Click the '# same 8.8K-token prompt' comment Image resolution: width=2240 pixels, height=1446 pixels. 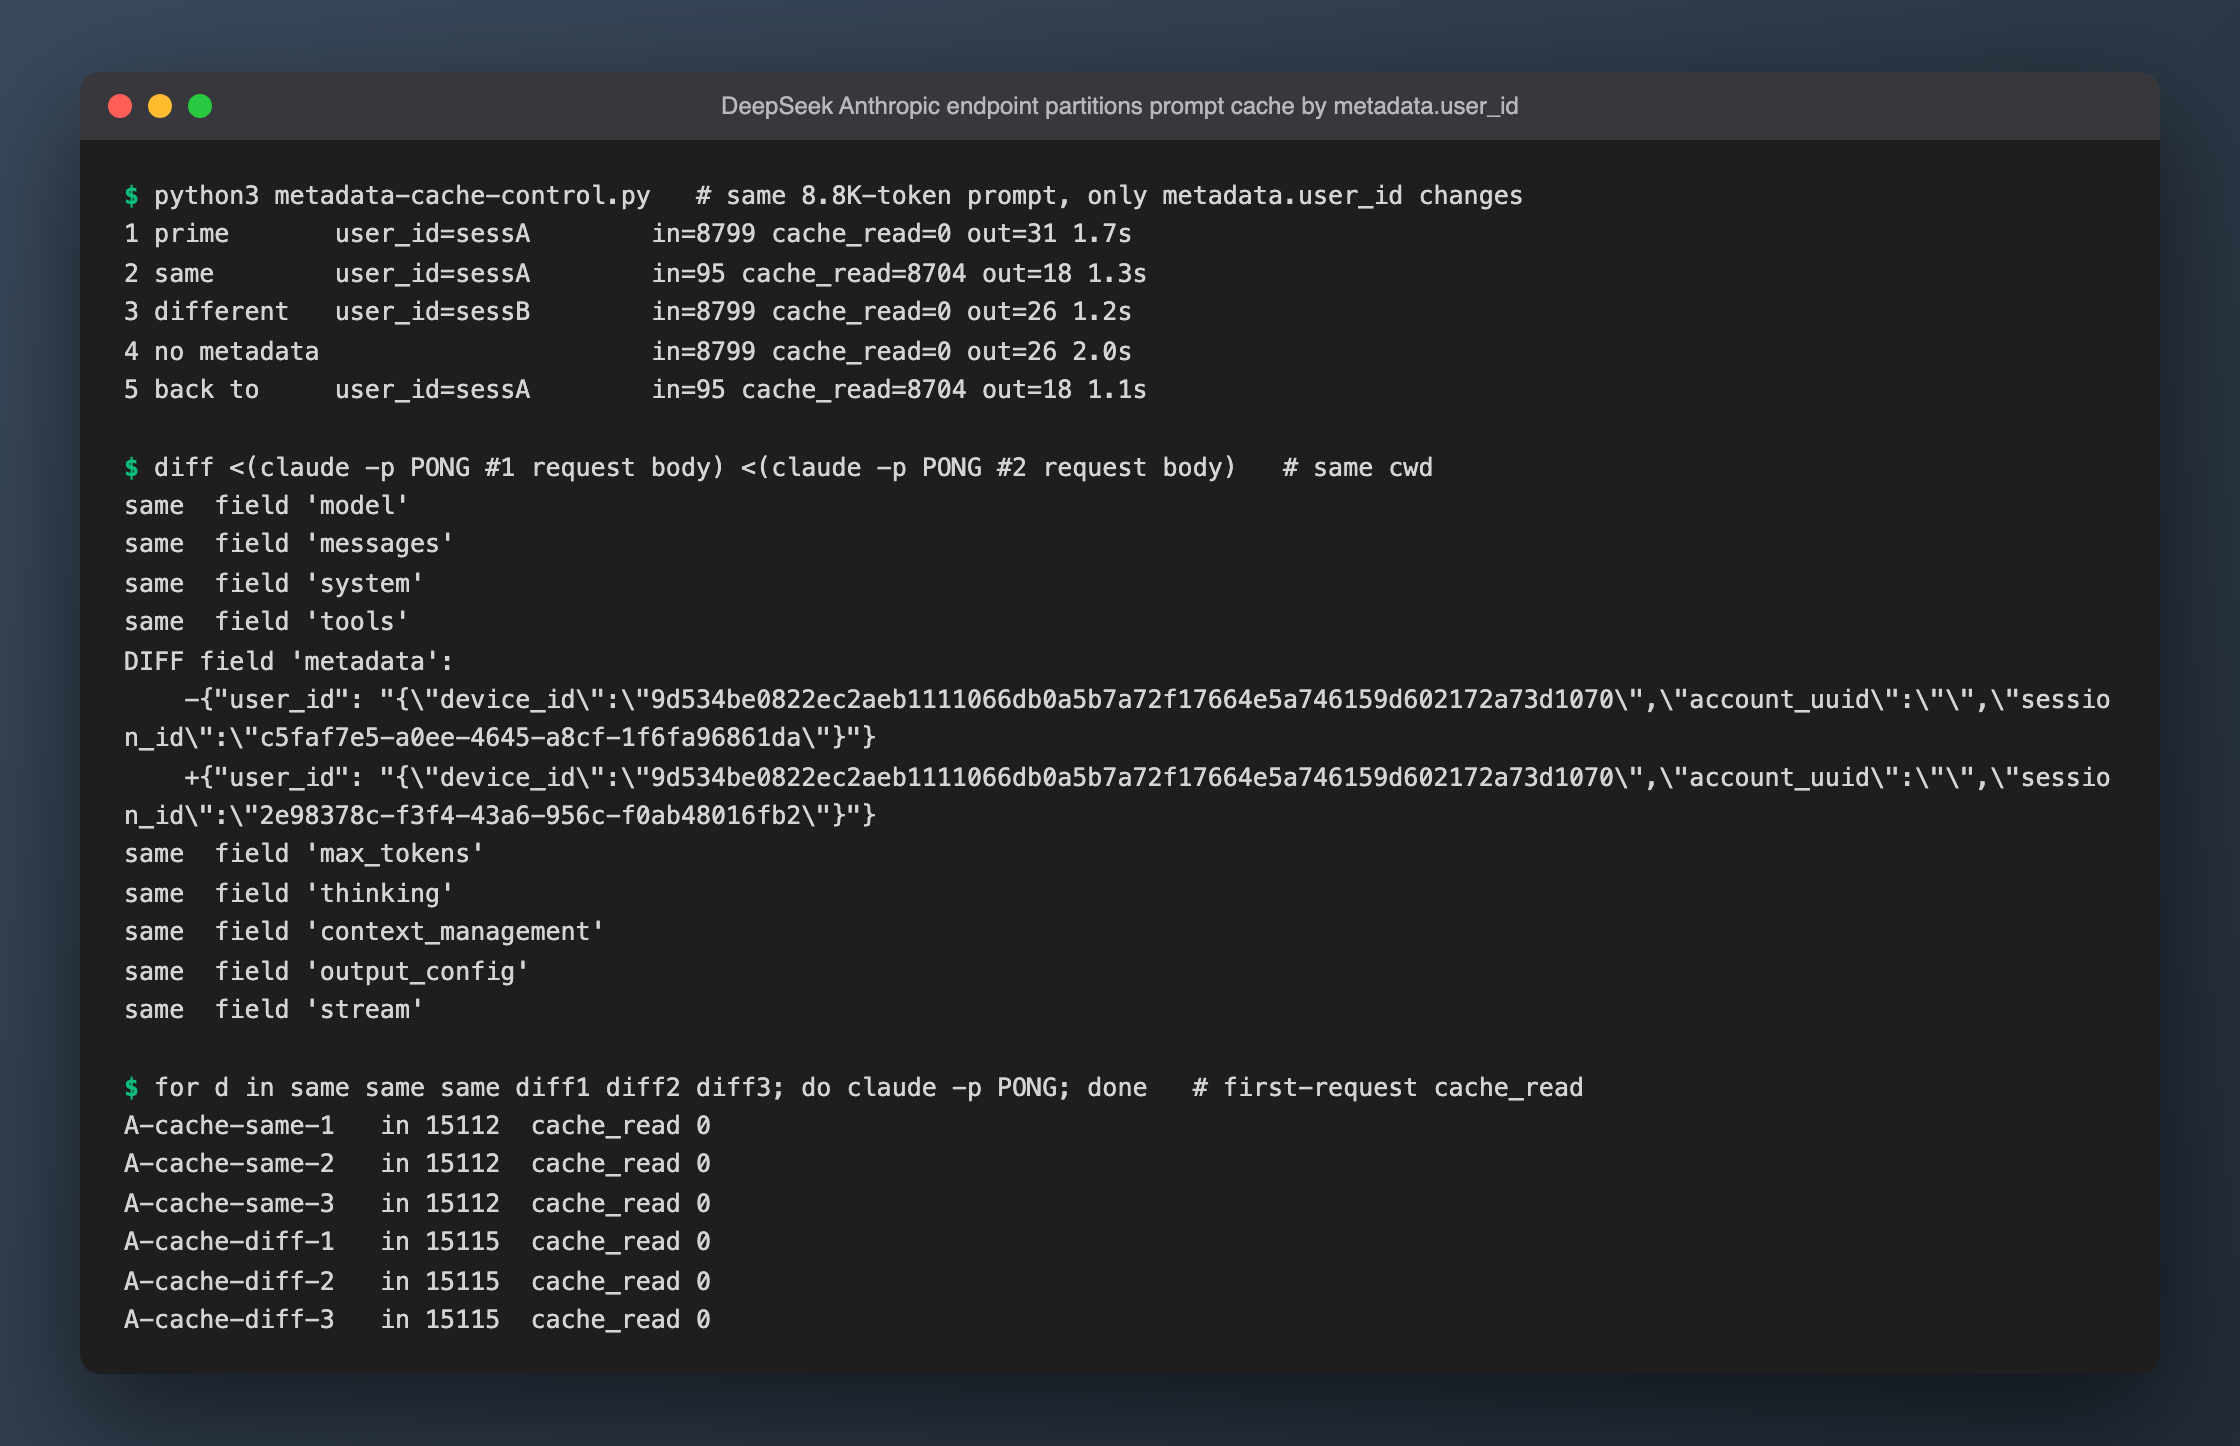1109,195
